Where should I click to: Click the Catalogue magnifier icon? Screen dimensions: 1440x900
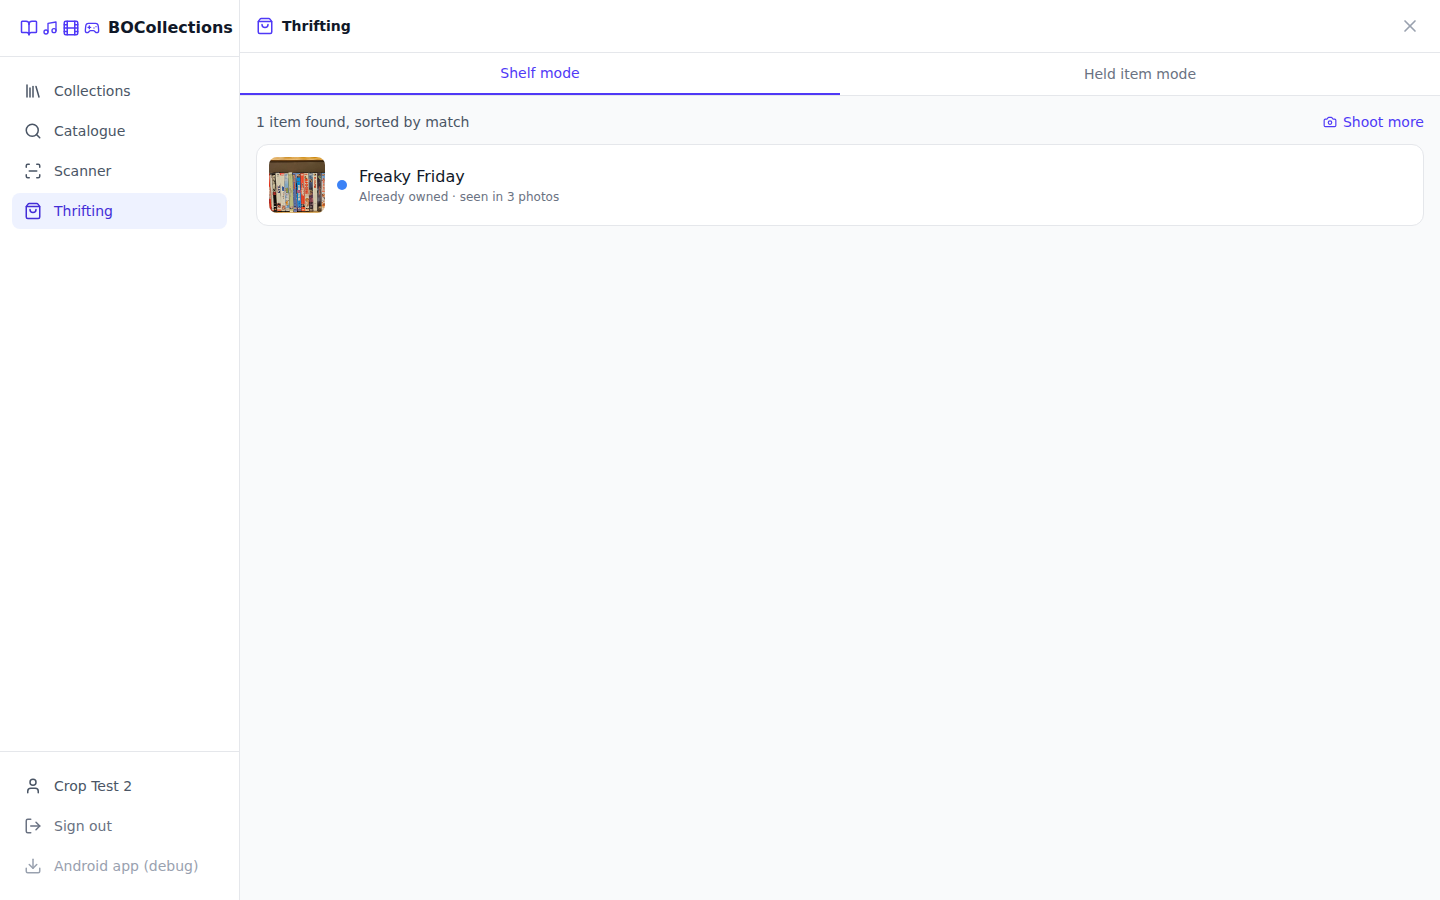pos(33,131)
